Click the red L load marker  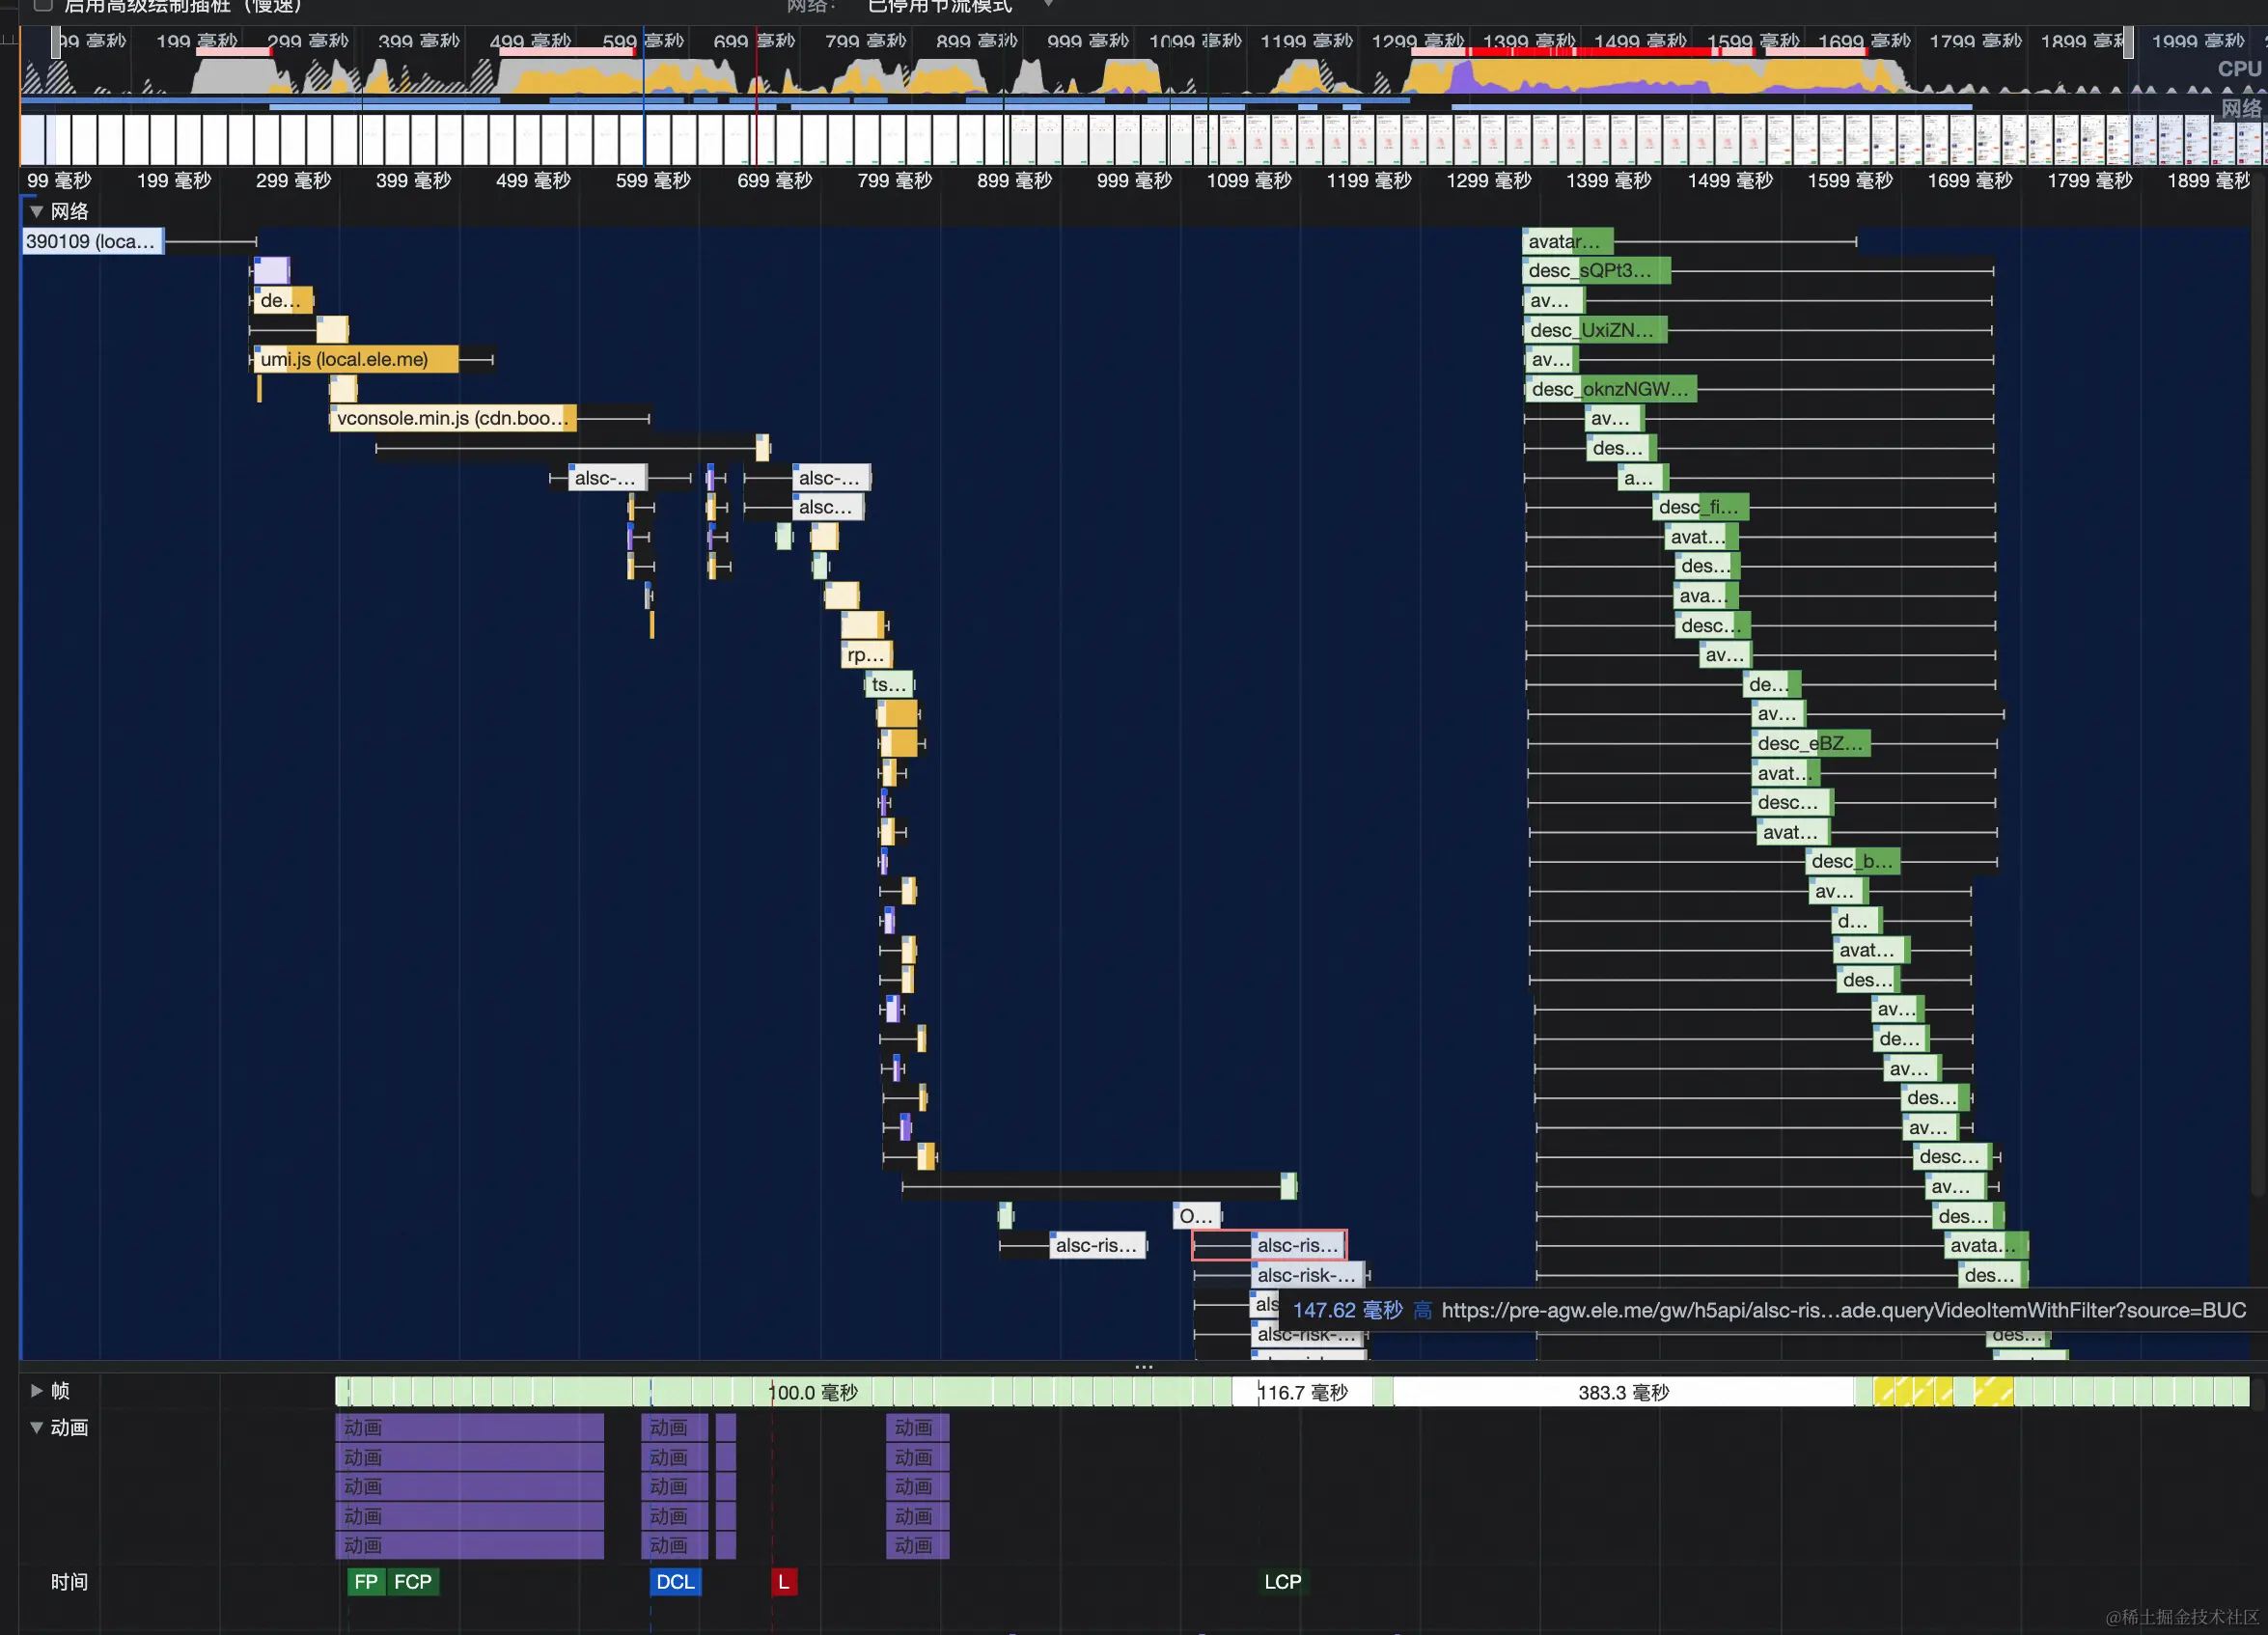coord(784,1582)
